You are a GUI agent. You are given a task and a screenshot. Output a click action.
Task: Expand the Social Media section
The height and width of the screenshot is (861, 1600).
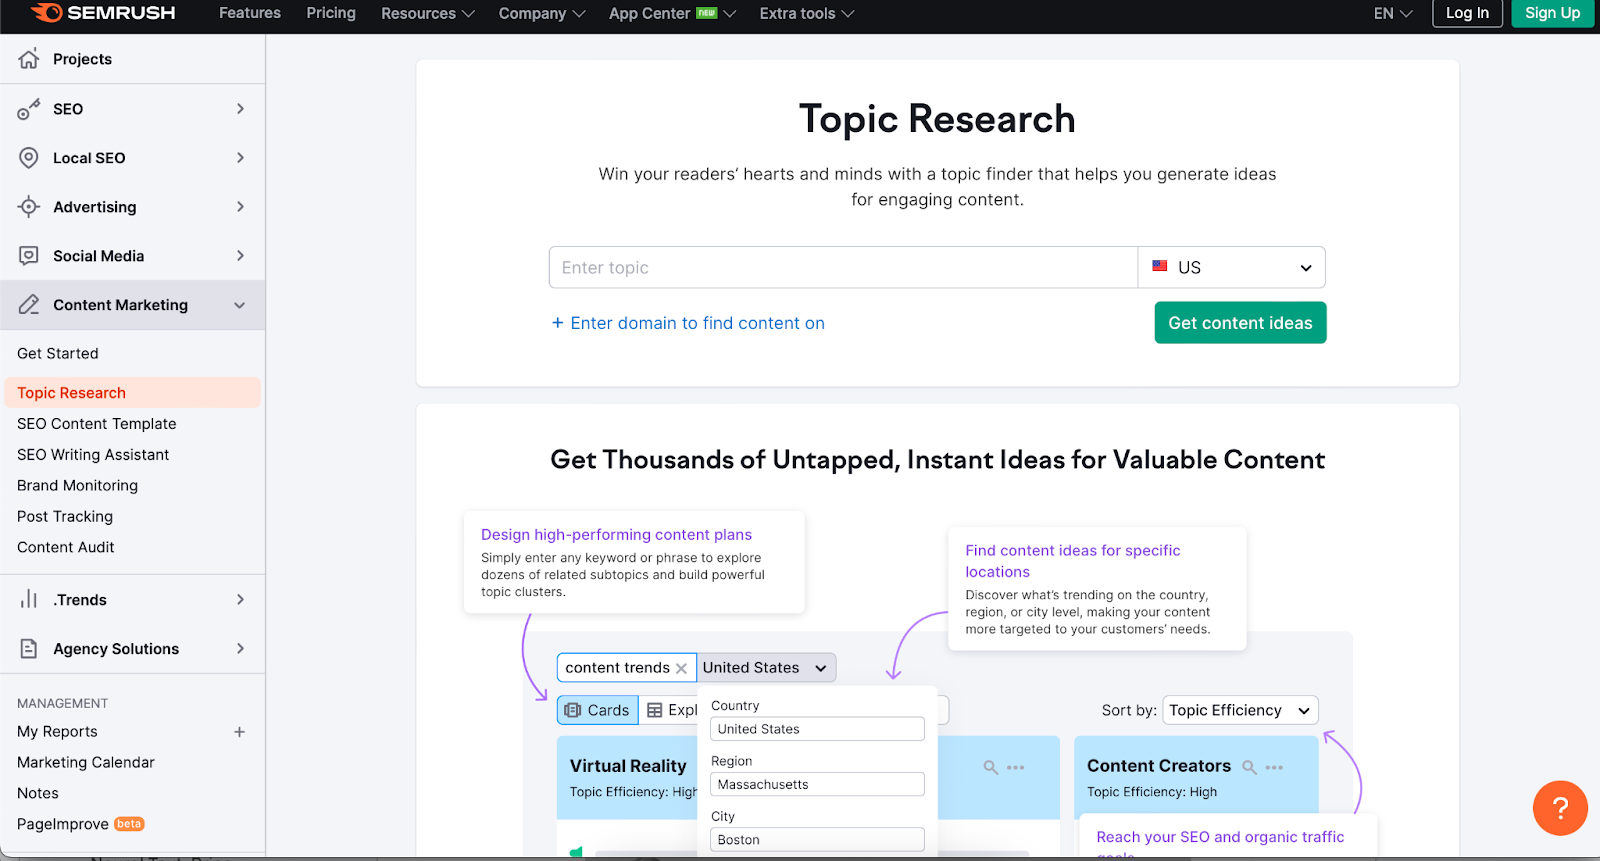(x=240, y=256)
